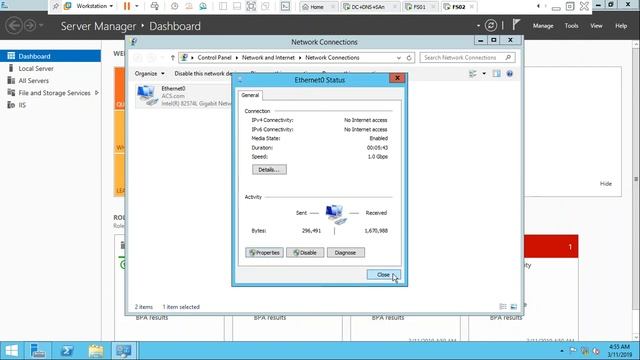Viewport: 640px width, 360px height.
Task: Launch PowerShell from the taskbar
Action: pos(67,351)
